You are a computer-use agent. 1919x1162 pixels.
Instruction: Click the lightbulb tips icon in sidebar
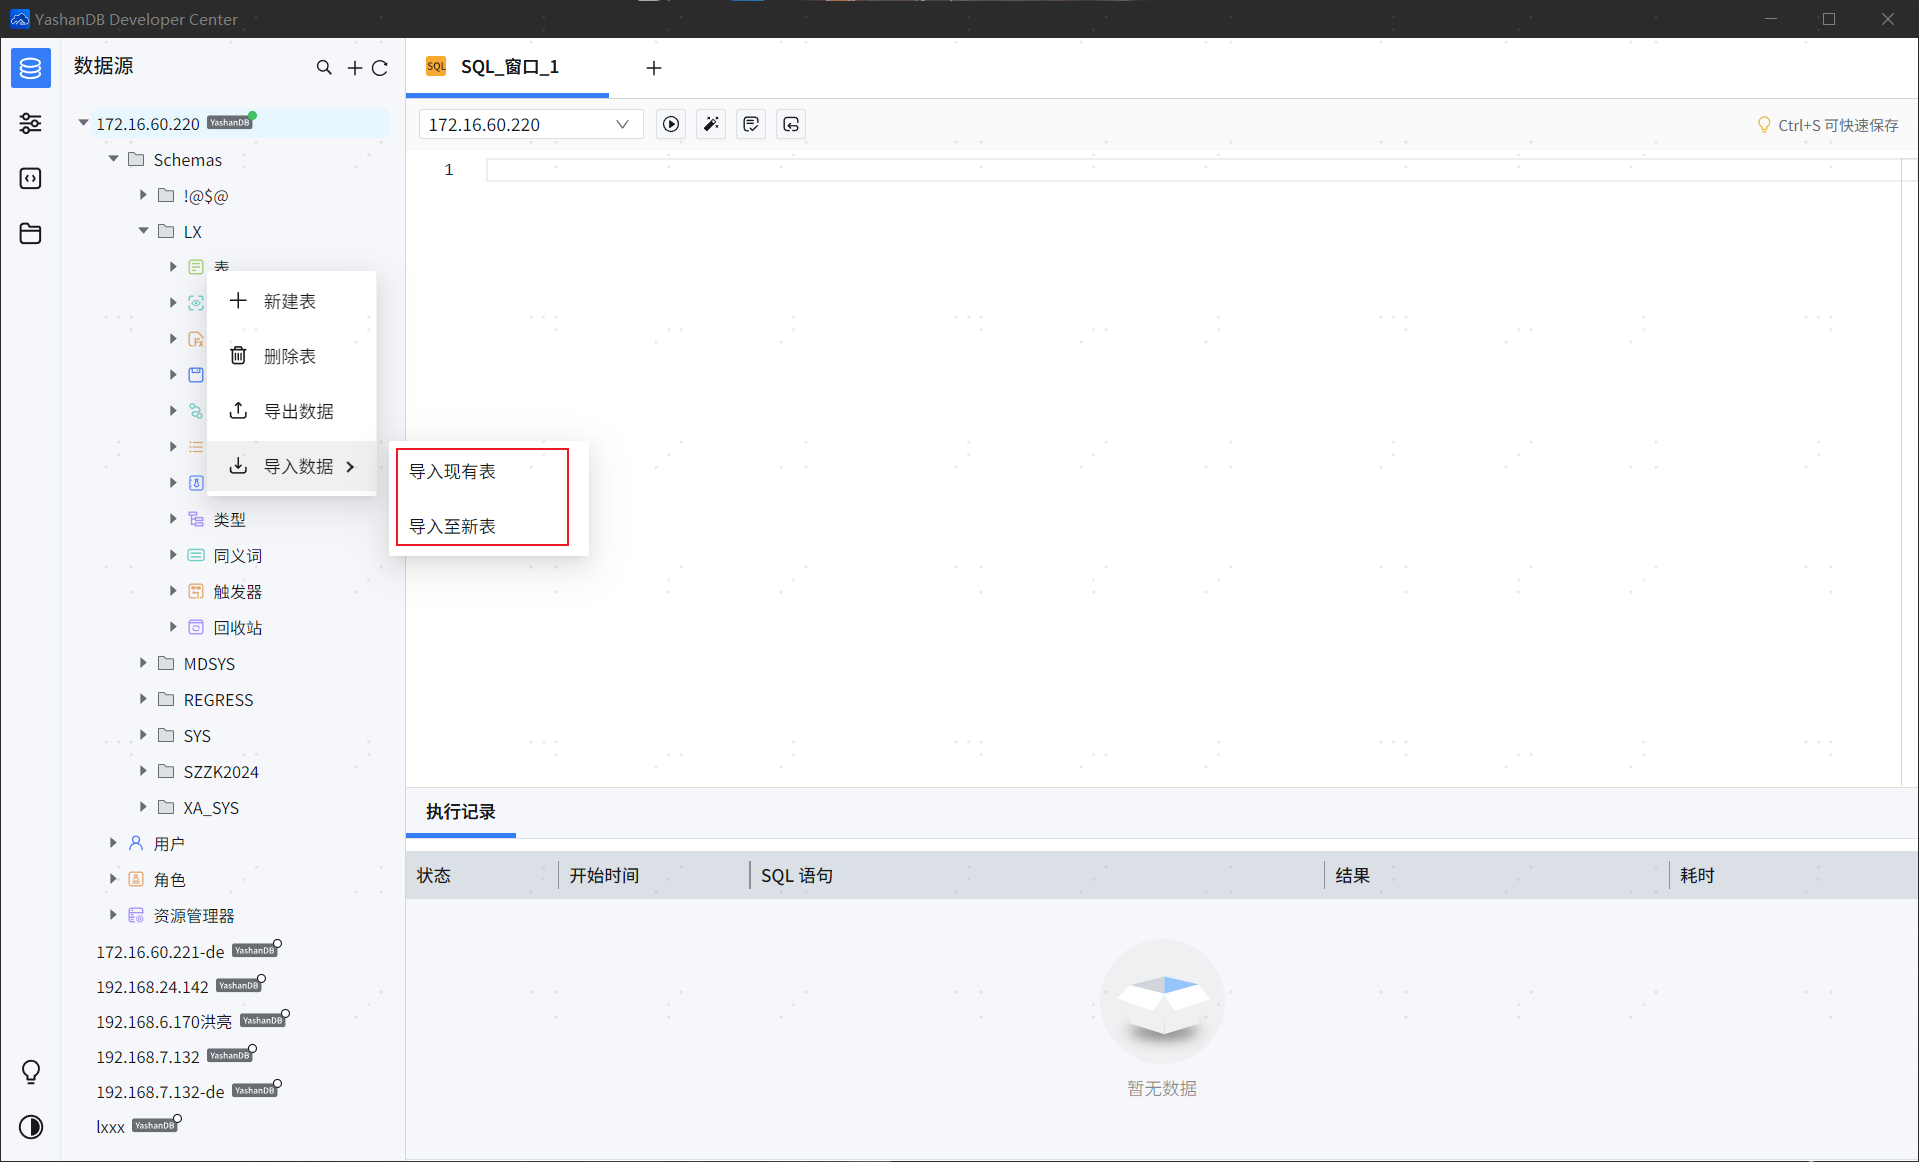click(31, 1072)
